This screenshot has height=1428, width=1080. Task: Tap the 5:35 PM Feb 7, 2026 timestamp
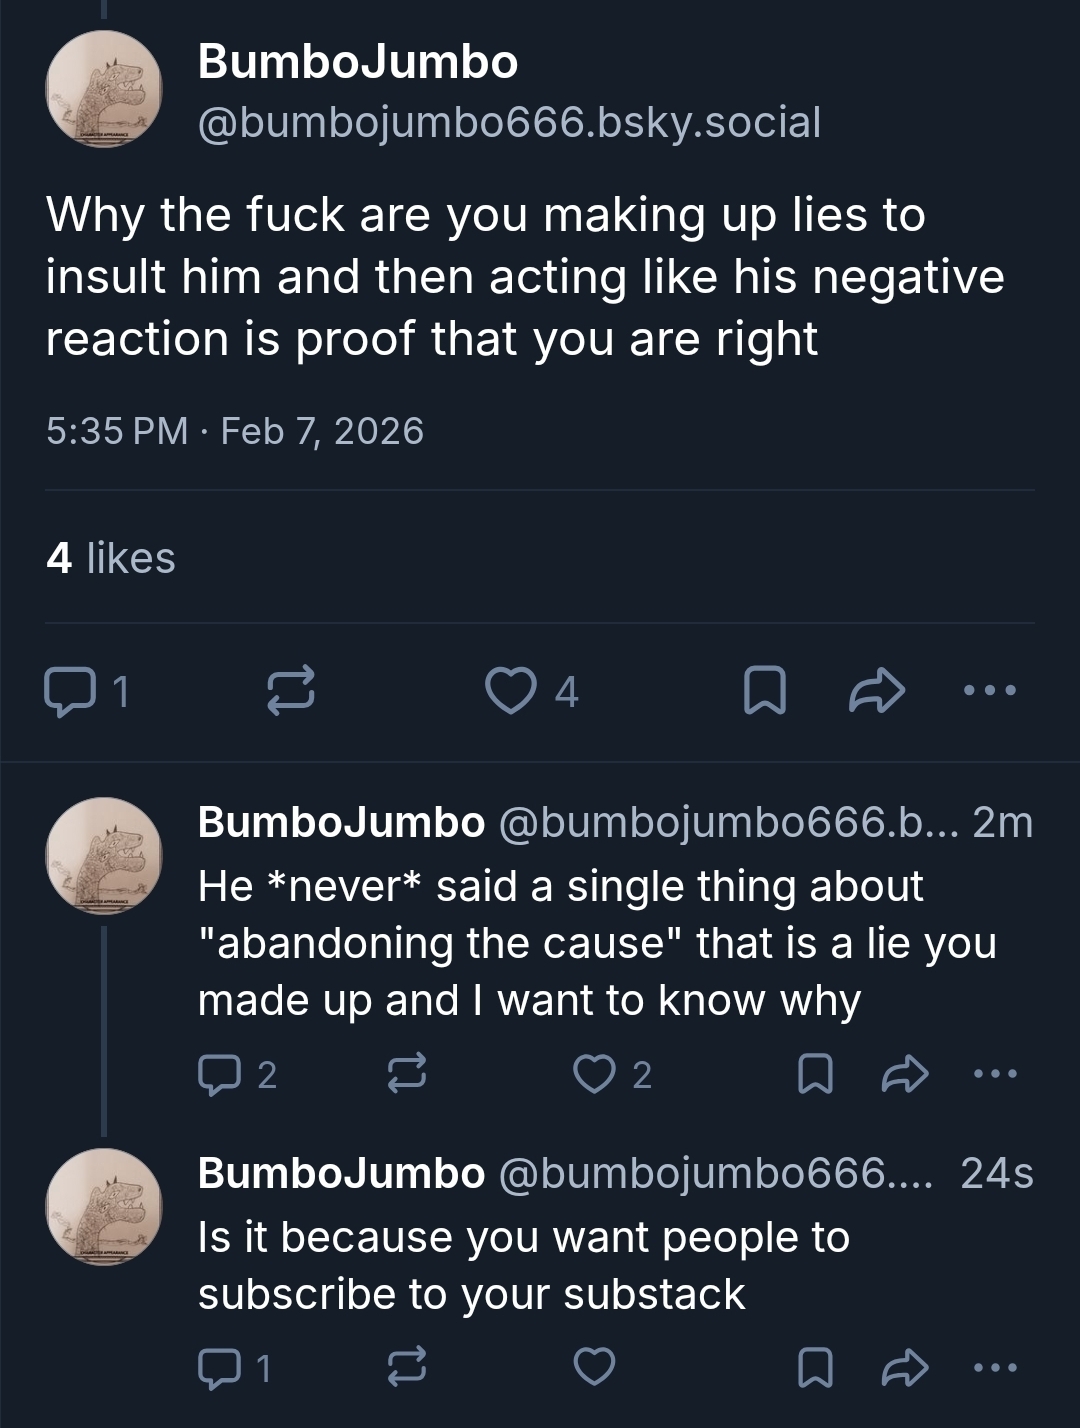pos(235,431)
